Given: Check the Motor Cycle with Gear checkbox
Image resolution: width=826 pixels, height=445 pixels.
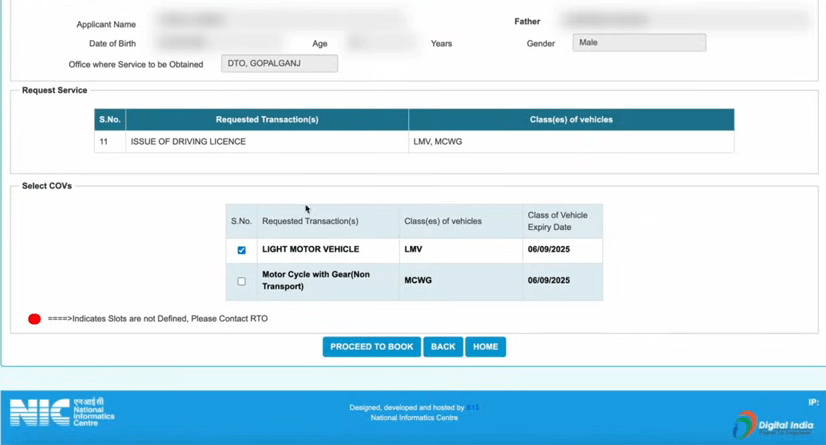Looking at the screenshot, I should point(241,281).
